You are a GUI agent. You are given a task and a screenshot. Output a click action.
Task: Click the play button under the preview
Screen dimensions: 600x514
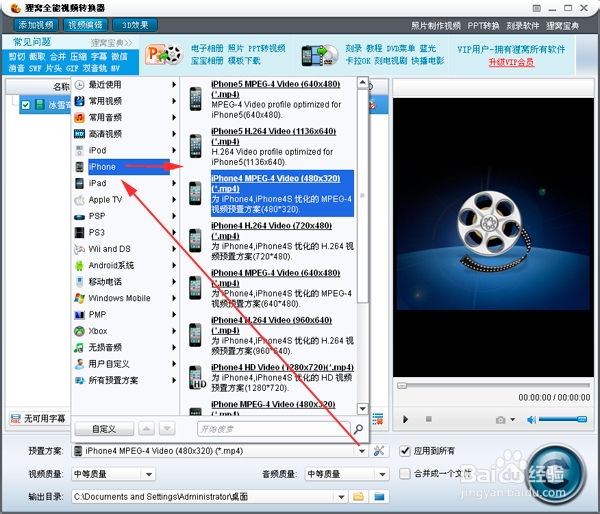405,419
